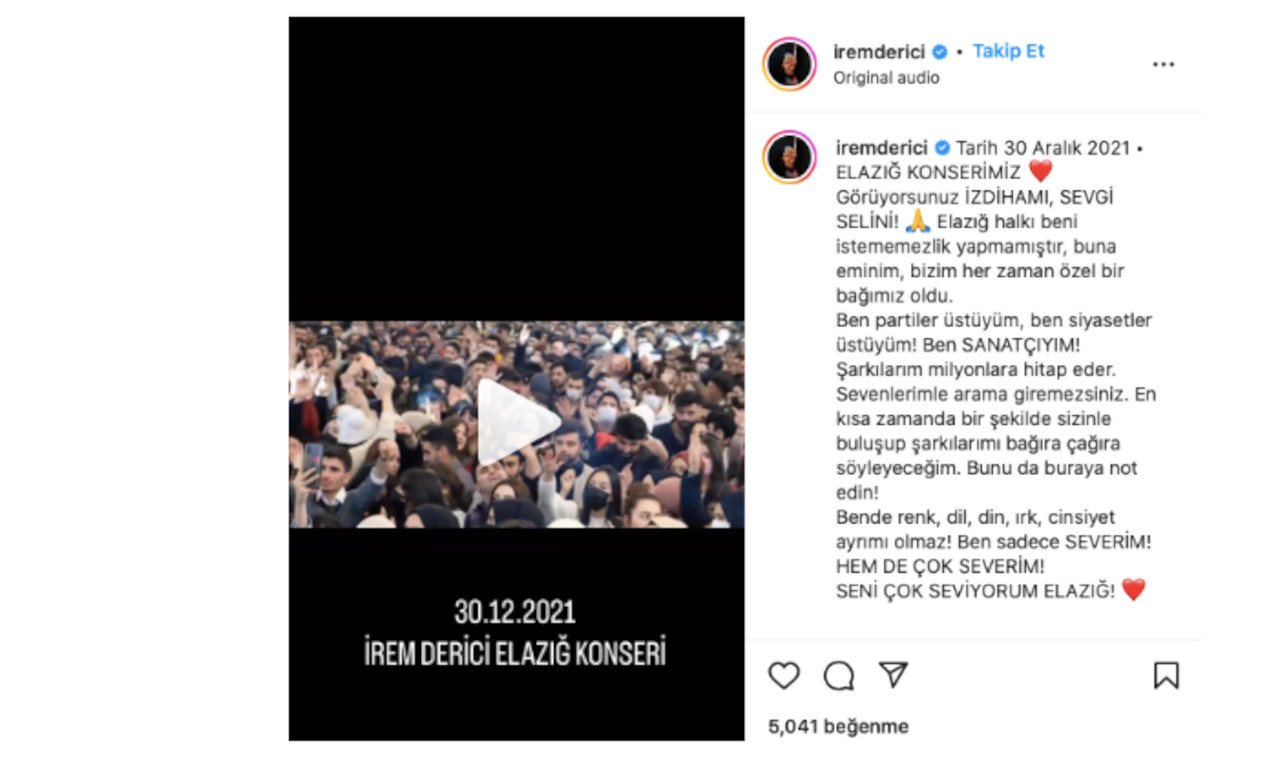Open the three-dot more options menu
This screenshot has height=776, width=1280.
(1163, 64)
